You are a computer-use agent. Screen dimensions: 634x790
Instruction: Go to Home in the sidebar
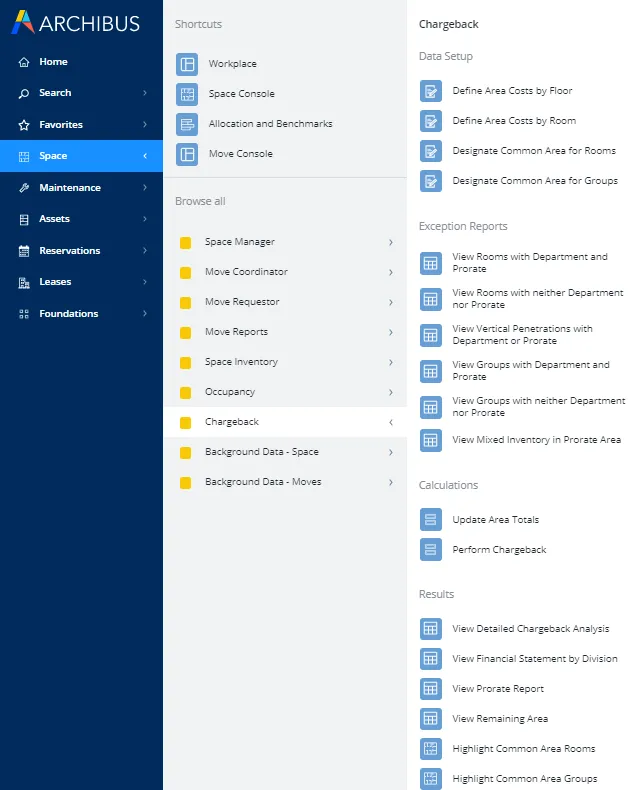click(x=53, y=62)
